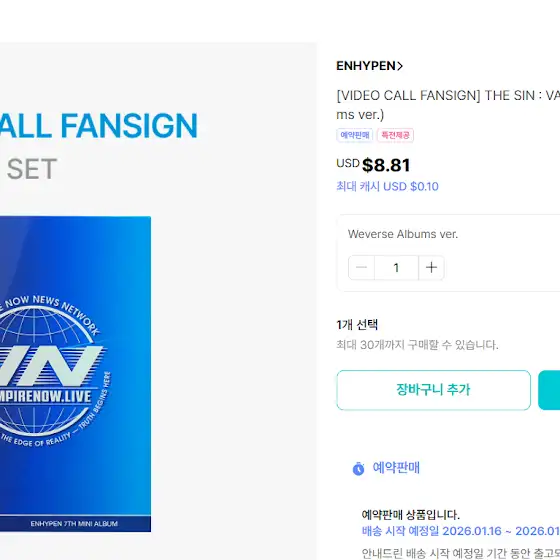
Task: Click the USD $8.81 price
Action: tap(373, 165)
